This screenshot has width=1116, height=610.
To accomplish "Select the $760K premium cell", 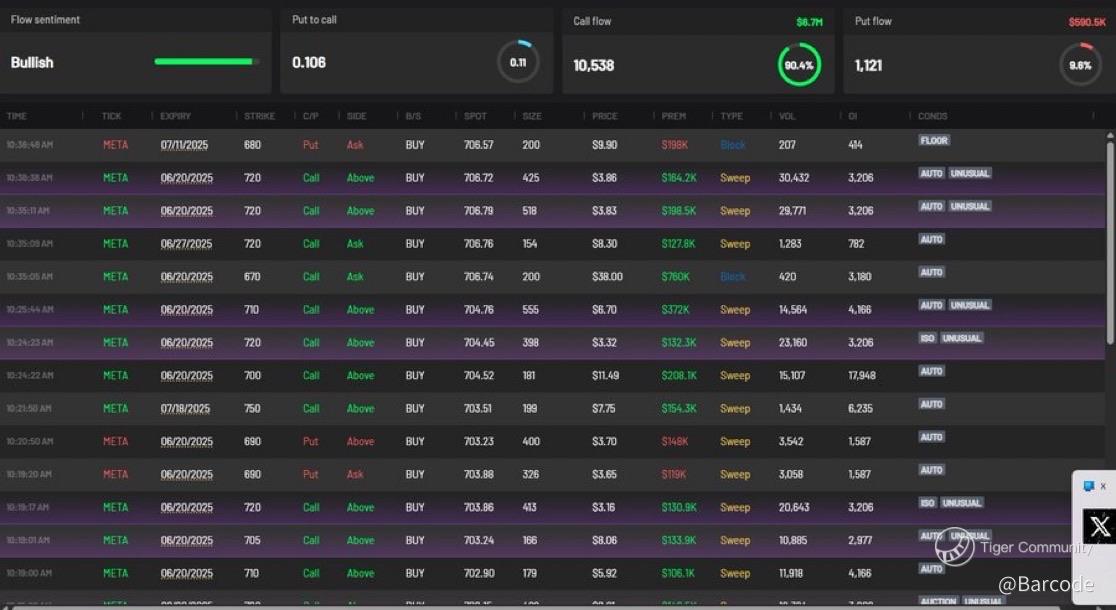I will [x=675, y=276].
